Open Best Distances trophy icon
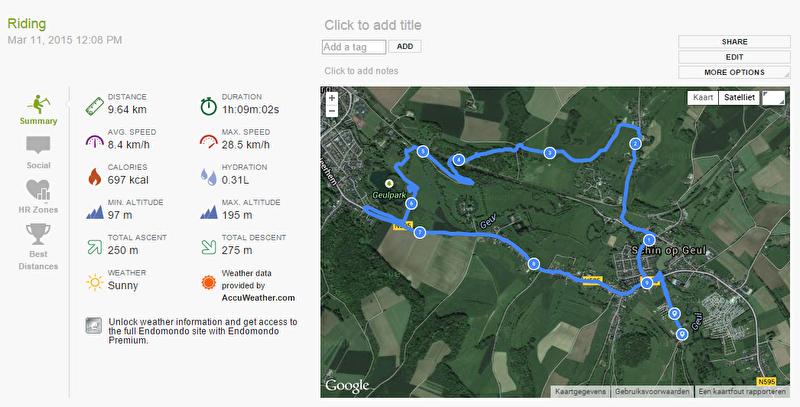Viewport: 800px width, 407px height. coord(38,234)
